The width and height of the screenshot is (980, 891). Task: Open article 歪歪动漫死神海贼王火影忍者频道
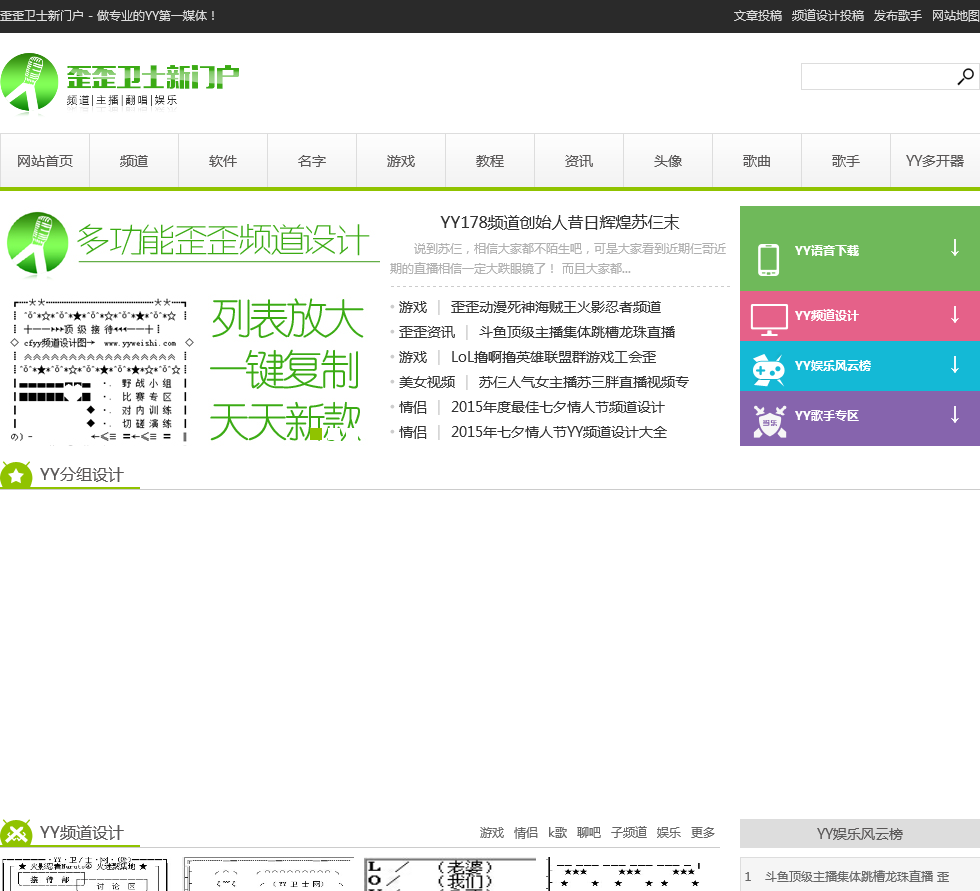(556, 307)
